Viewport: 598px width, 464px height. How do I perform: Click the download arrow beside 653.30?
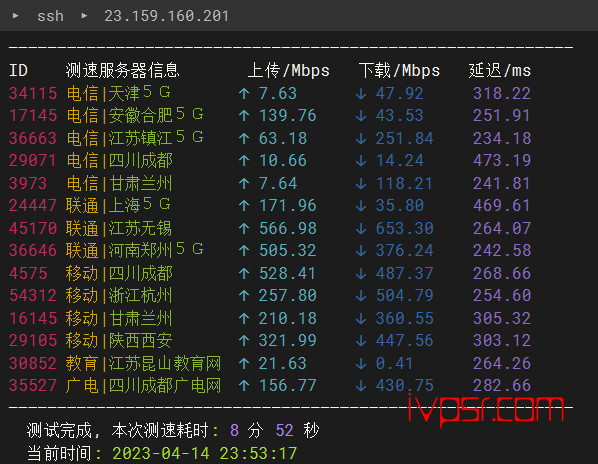click(x=361, y=228)
